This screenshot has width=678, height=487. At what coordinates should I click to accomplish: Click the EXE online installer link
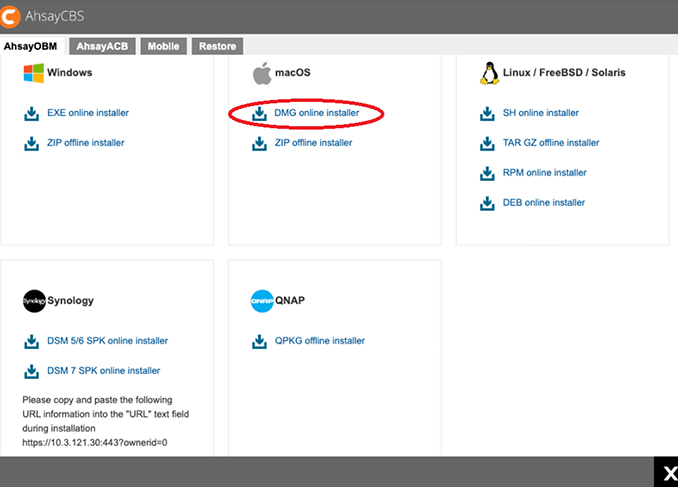coord(88,113)
